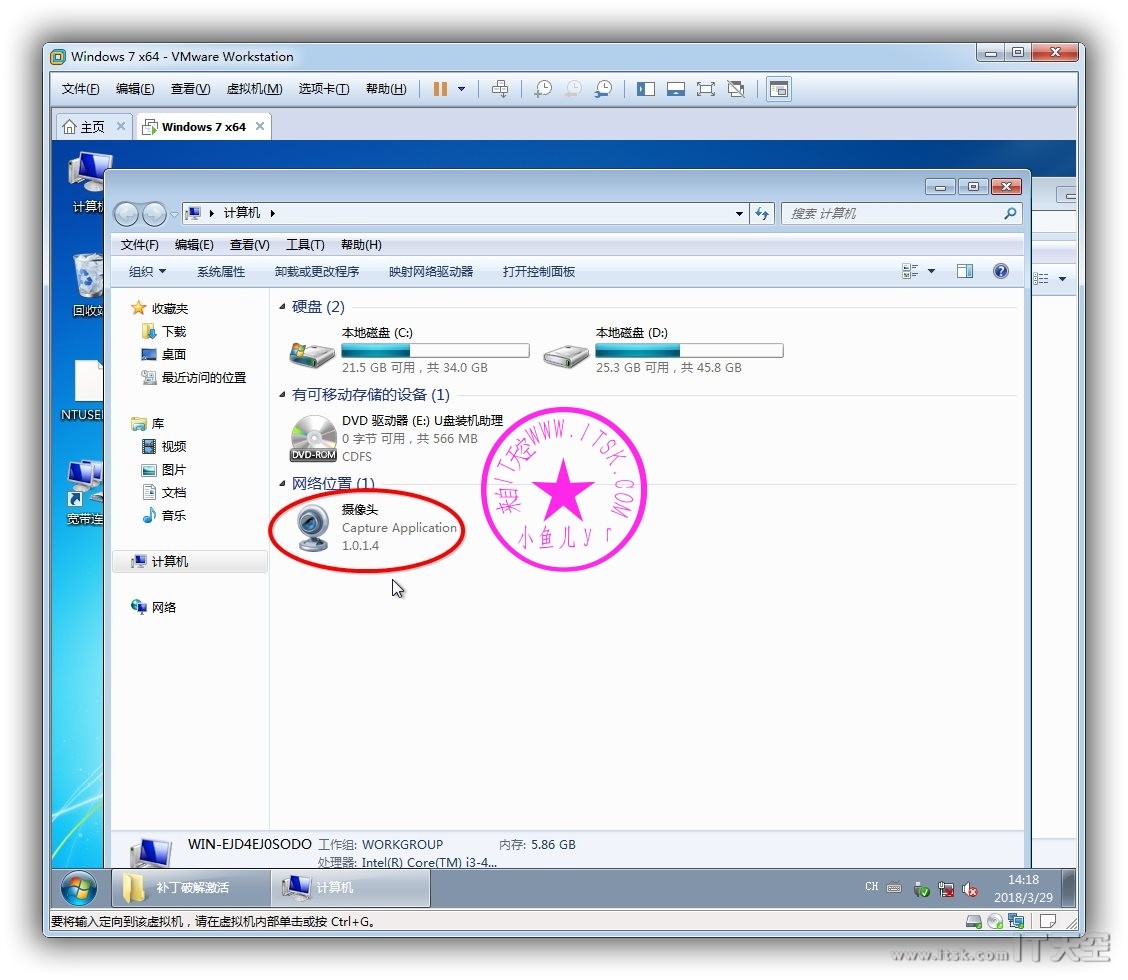This screenshot has height=980, width=1128.
Task: Switch to the 主页 tab
Action: (x=85, y=127)
